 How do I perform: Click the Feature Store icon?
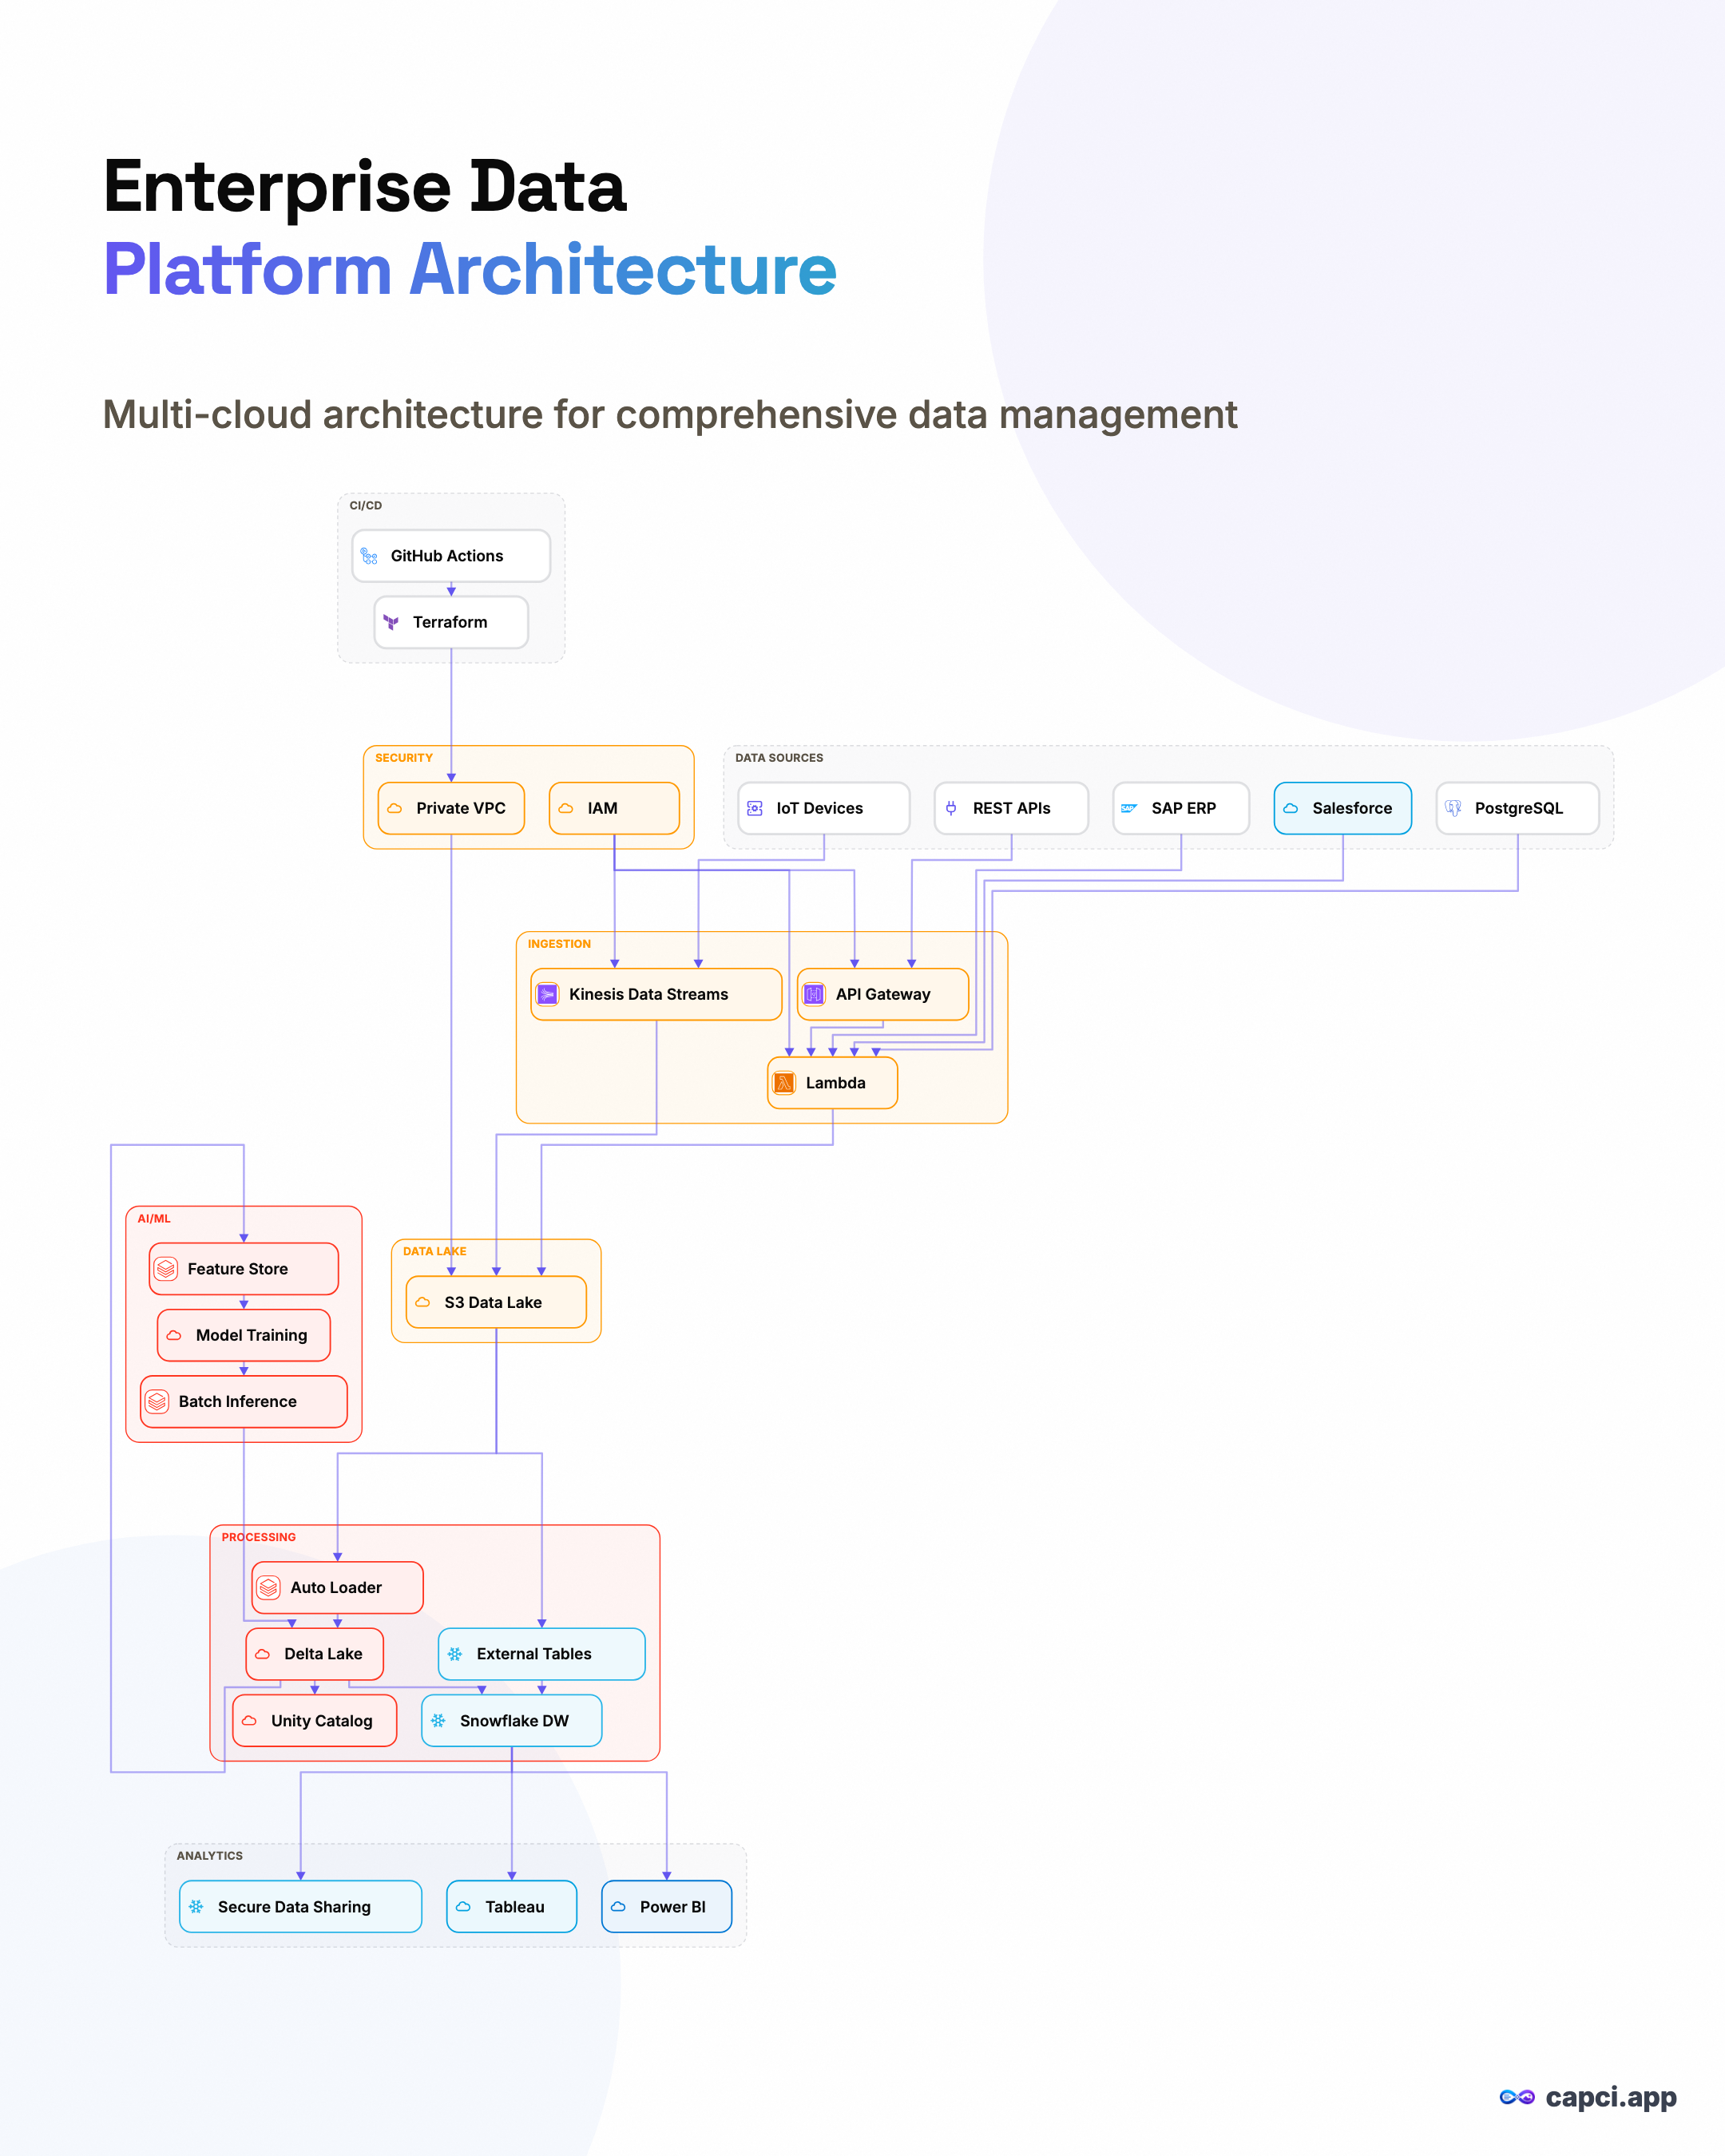click(166, 1269)
